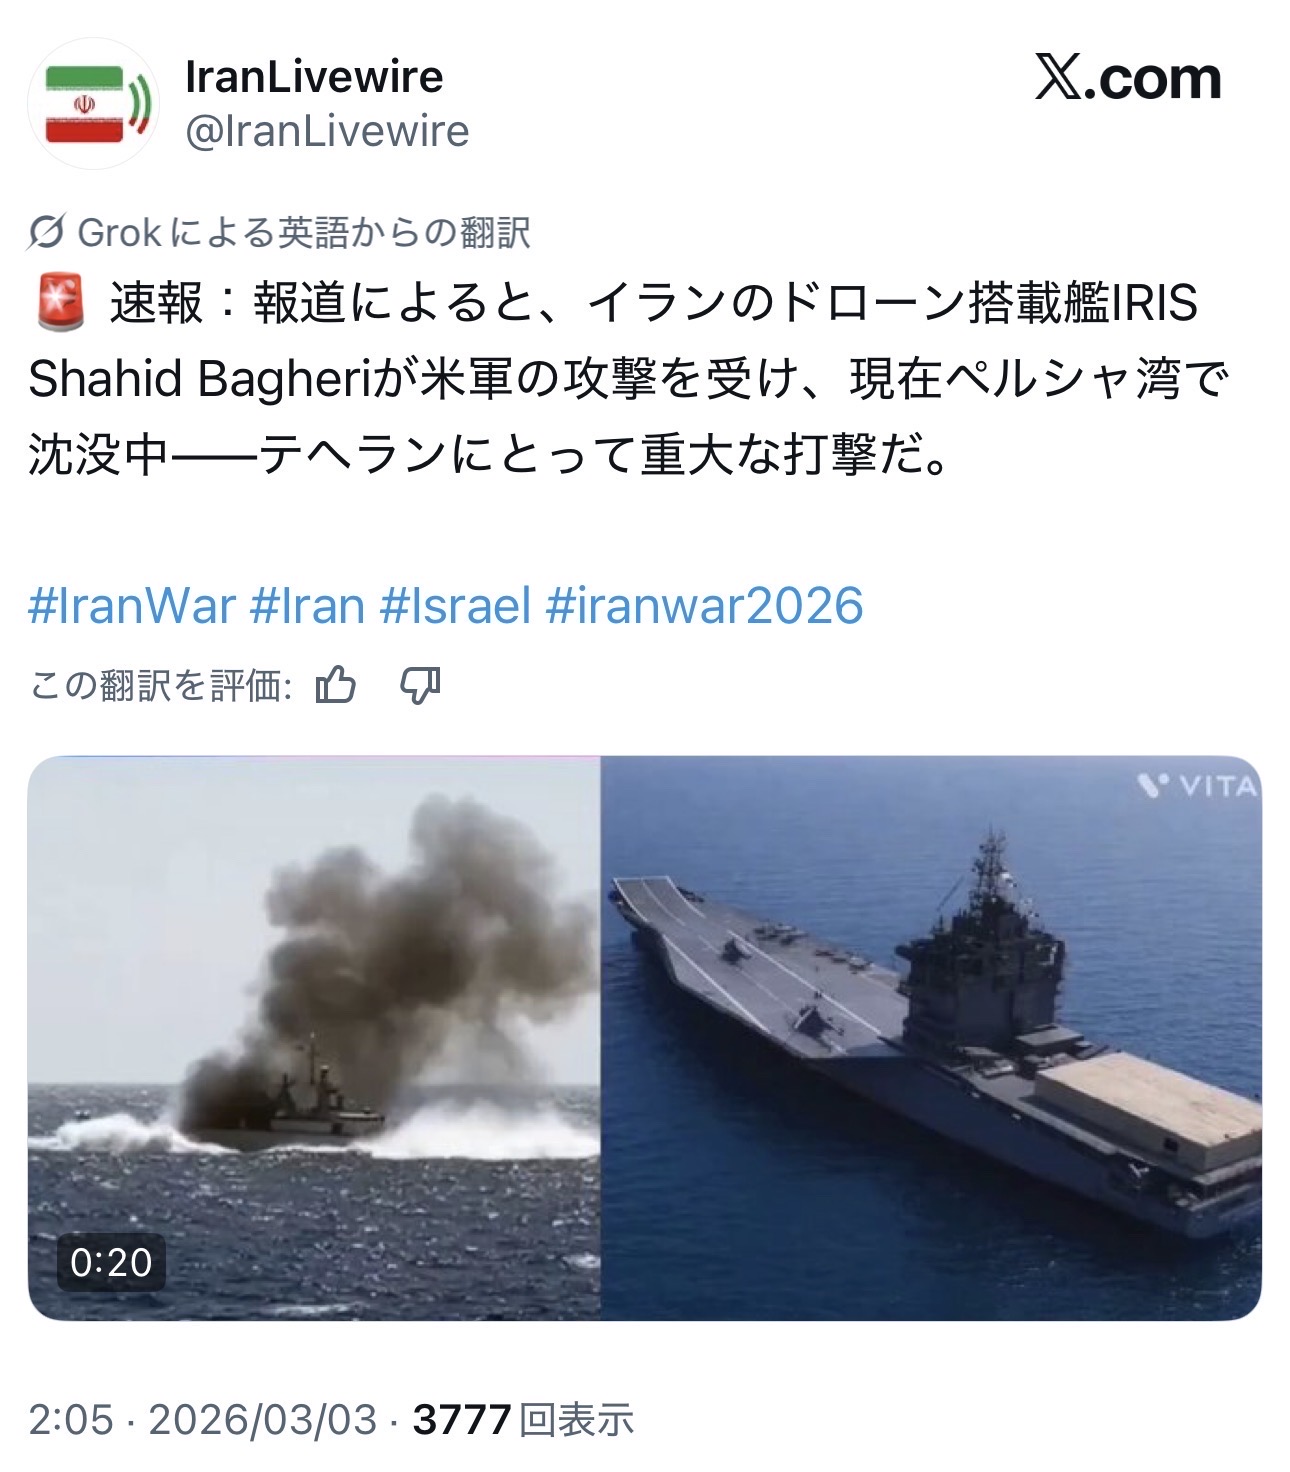The height and width of the screenshot is (1472, 1290).
Task: Click the 2026/03/03 post timestamp
Action: 263,1420
